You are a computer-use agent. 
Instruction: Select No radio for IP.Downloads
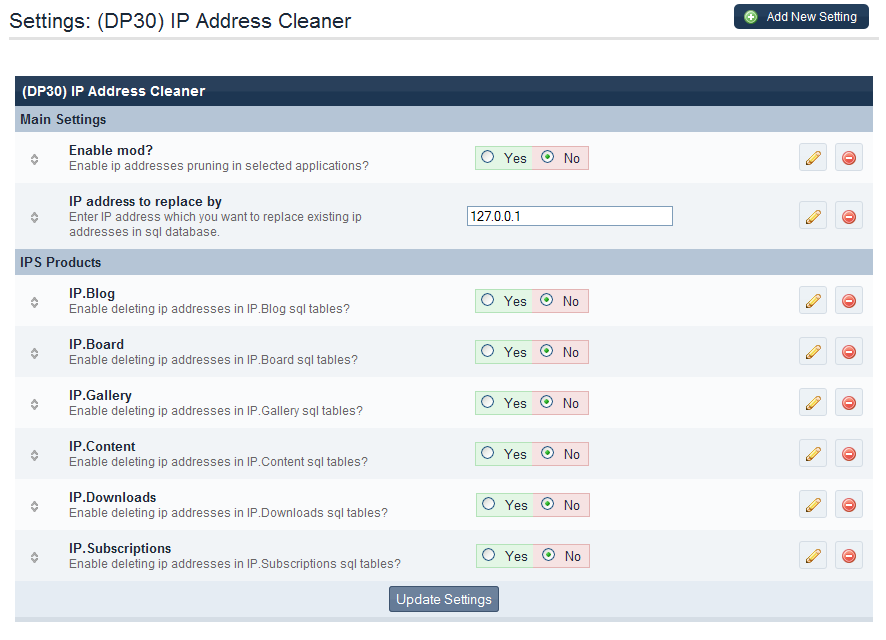coord(547,504)
